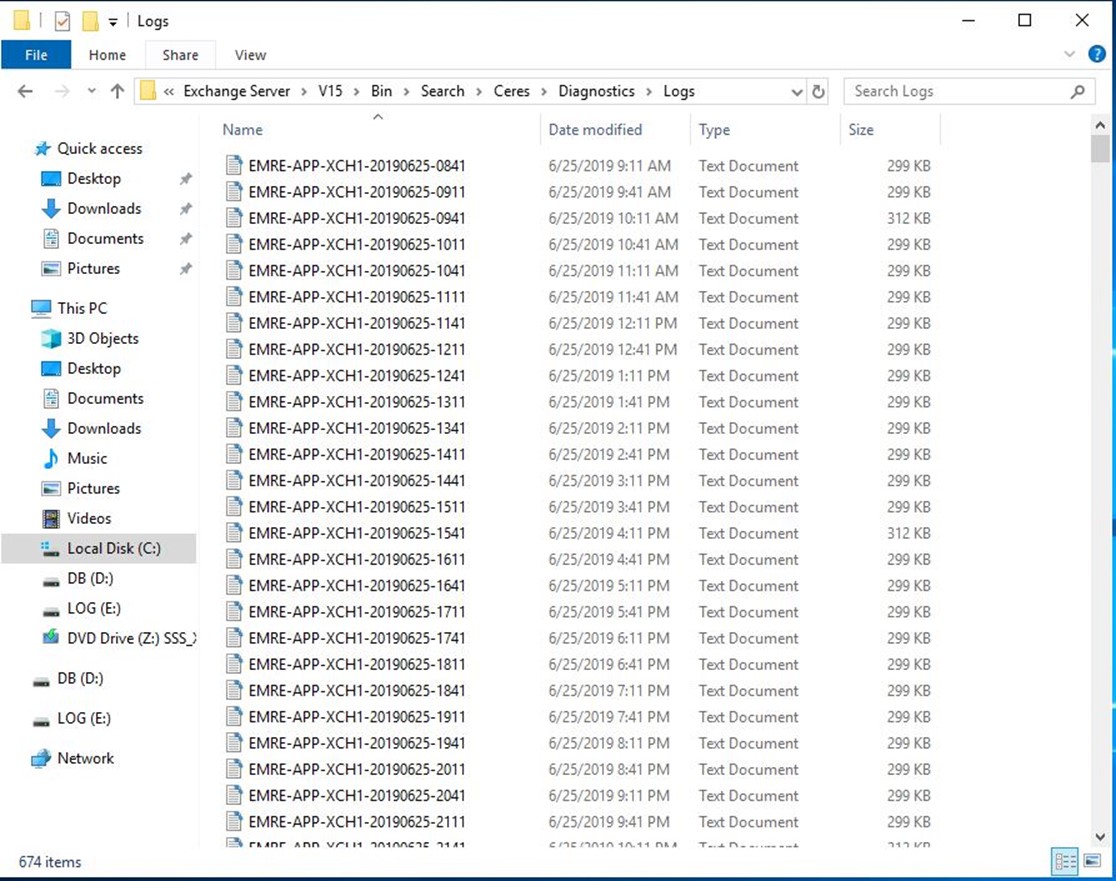Open the Customize Quick Access Toolbar dropdown
Viewport: 1116px width, 881px height.
coord(112,22)
